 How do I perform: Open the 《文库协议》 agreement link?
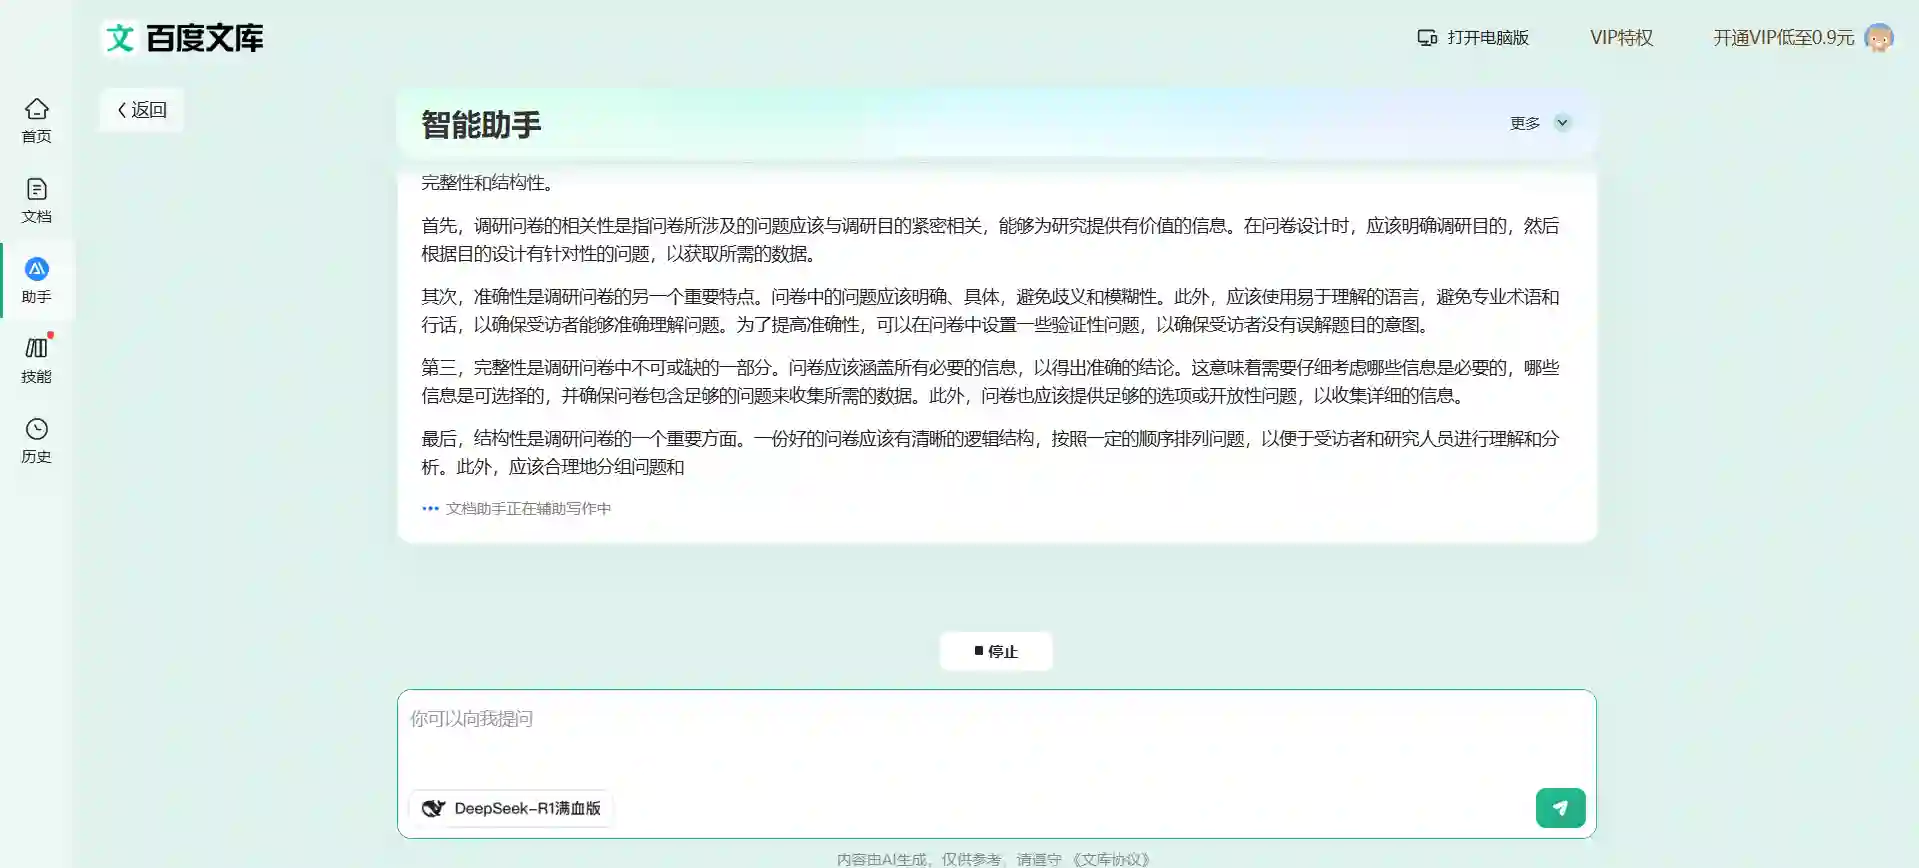pyautogui.click(x=1111, y=859)
